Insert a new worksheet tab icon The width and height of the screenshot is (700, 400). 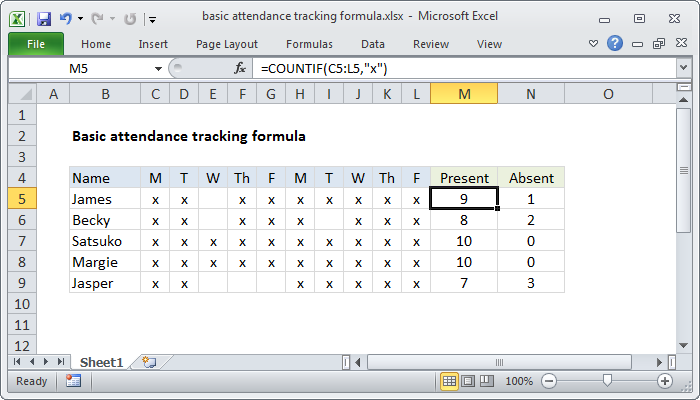(149, 361)
